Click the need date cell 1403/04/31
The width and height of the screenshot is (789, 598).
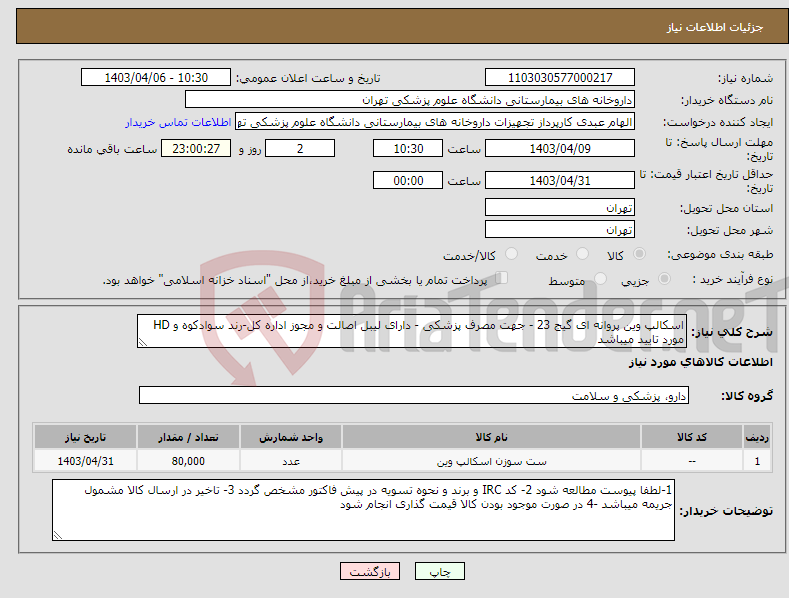click(86, 461)
